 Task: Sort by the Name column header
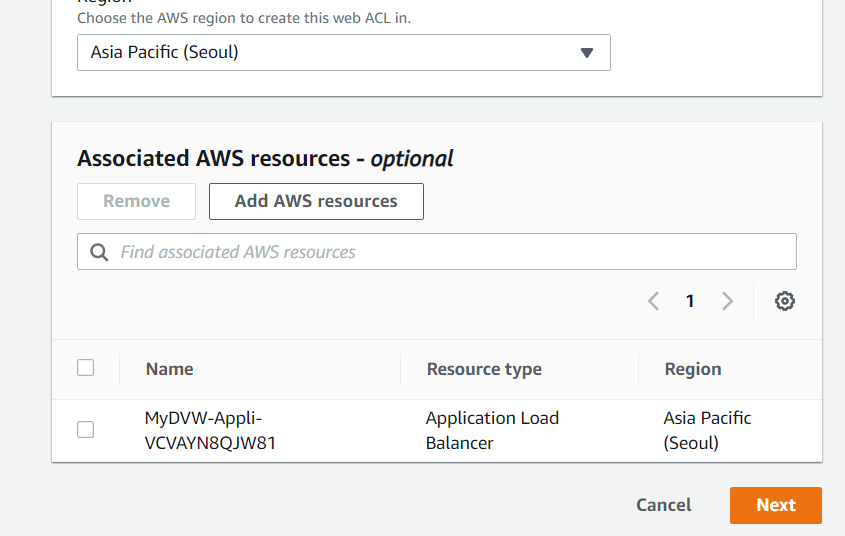click(x=169, y=369)
